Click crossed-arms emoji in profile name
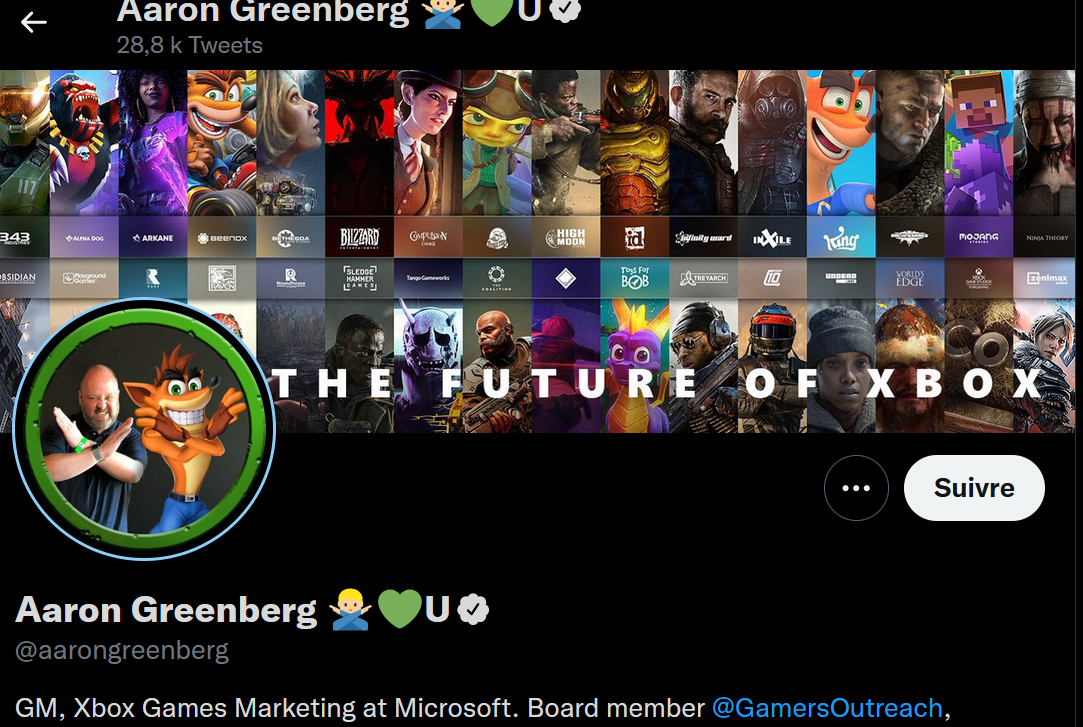This screenshot has width=1083, height=727. [x=351, y=610]
